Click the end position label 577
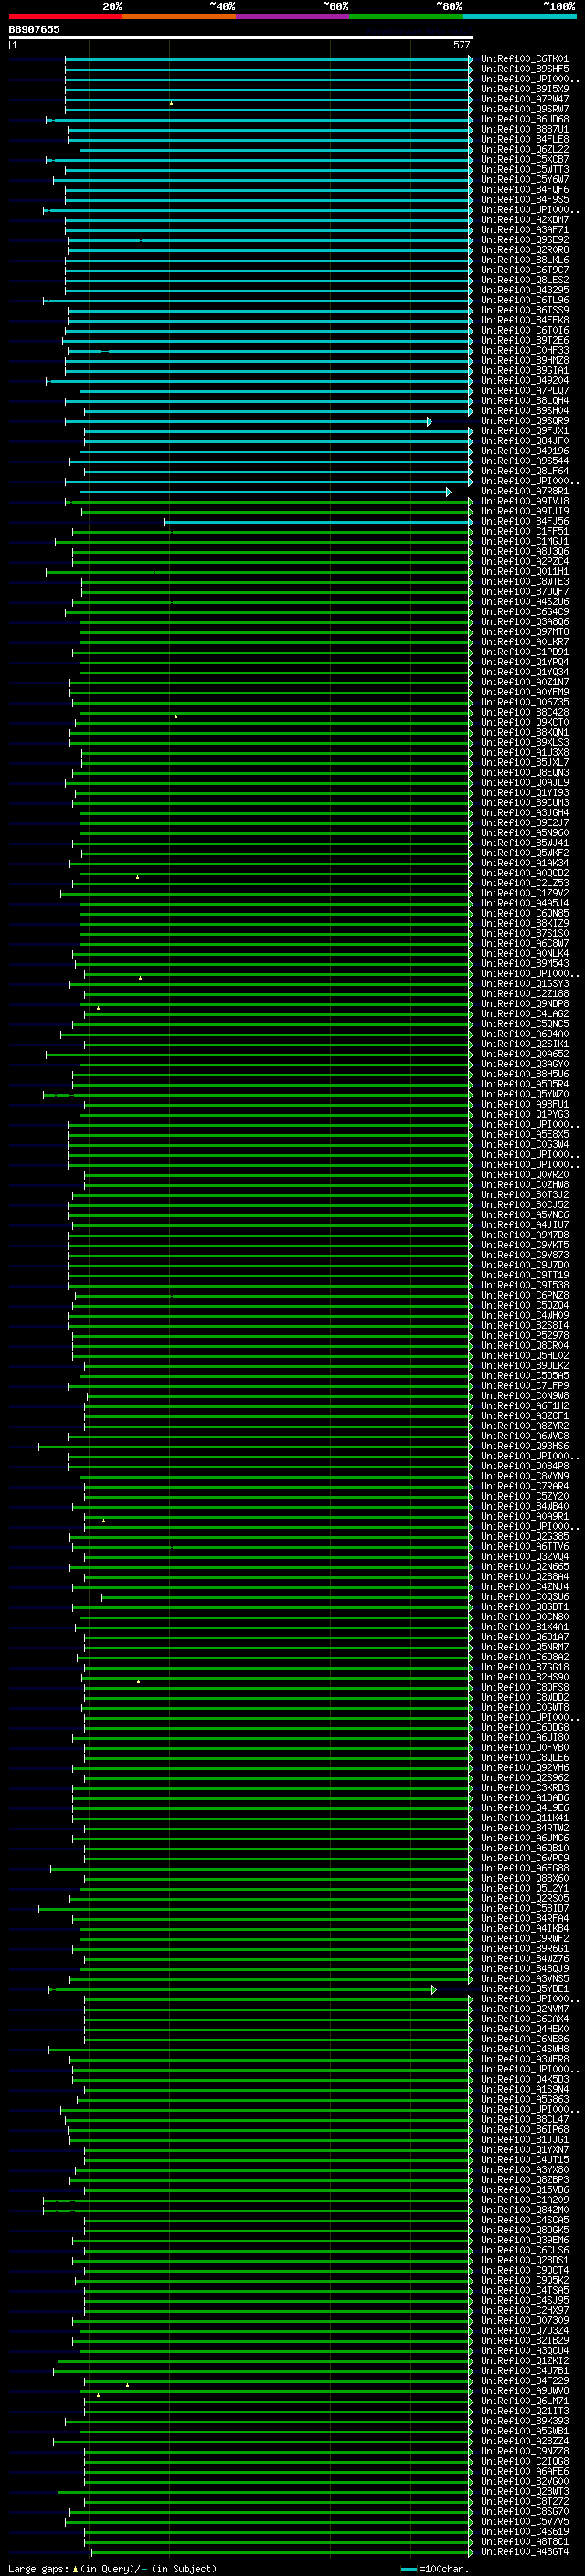Viewport: 585px width, 2576px height. (461, 45)
